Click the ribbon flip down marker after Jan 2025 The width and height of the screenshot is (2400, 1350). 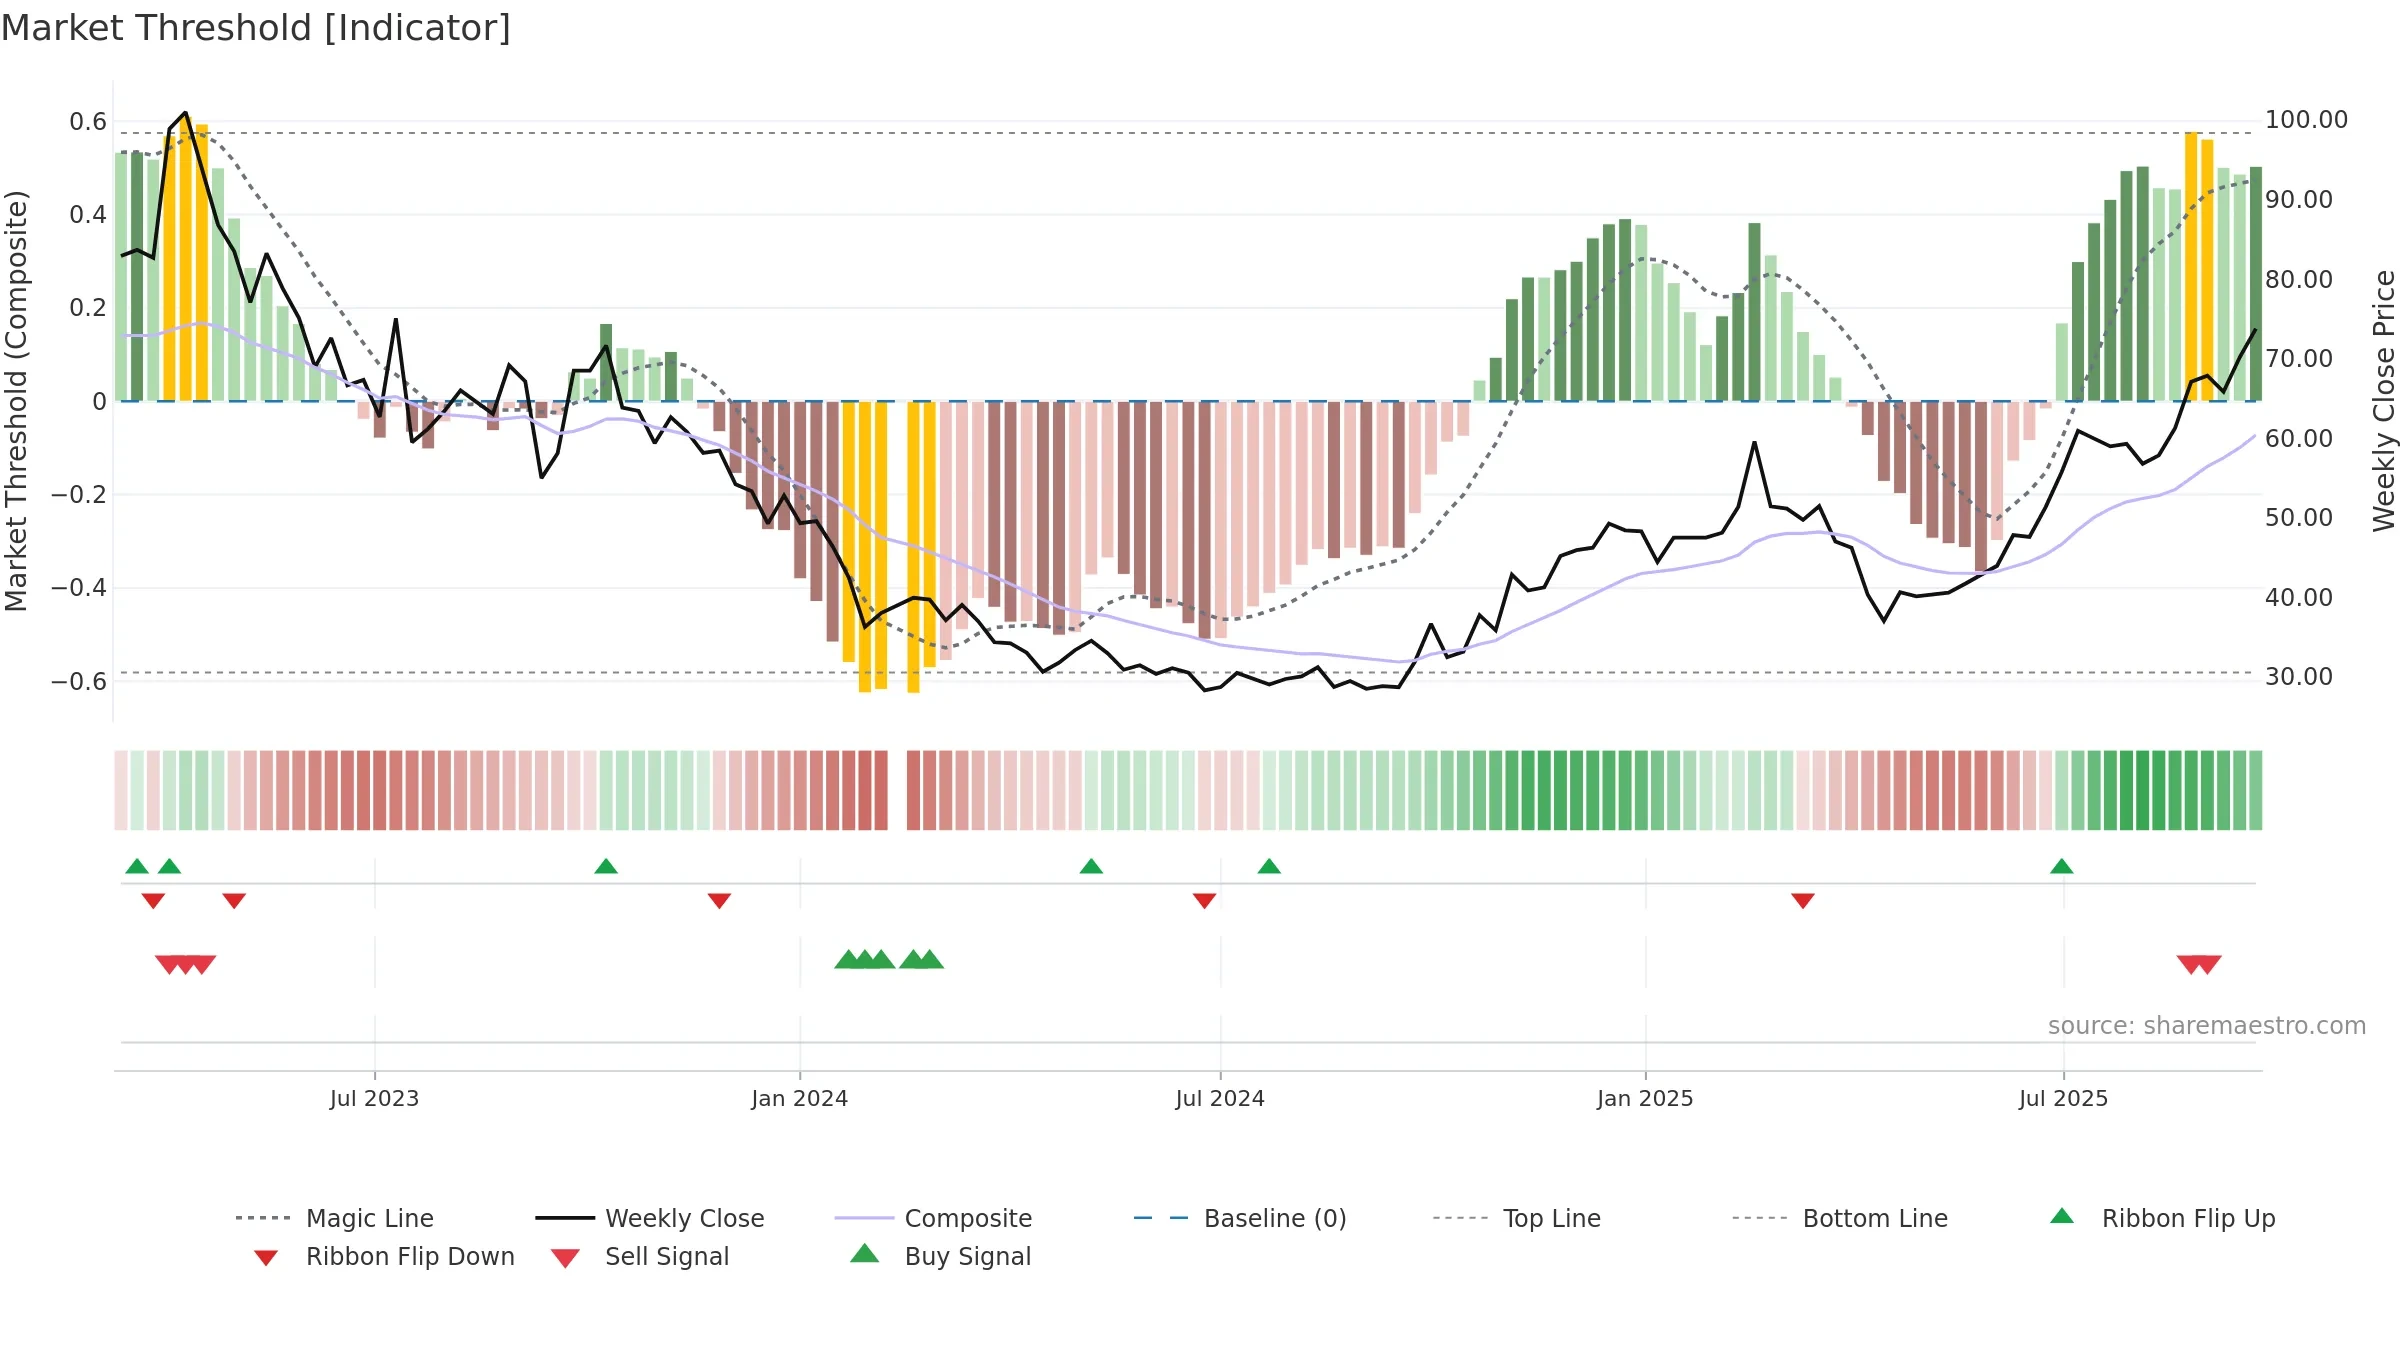[x=1803, y=901]
